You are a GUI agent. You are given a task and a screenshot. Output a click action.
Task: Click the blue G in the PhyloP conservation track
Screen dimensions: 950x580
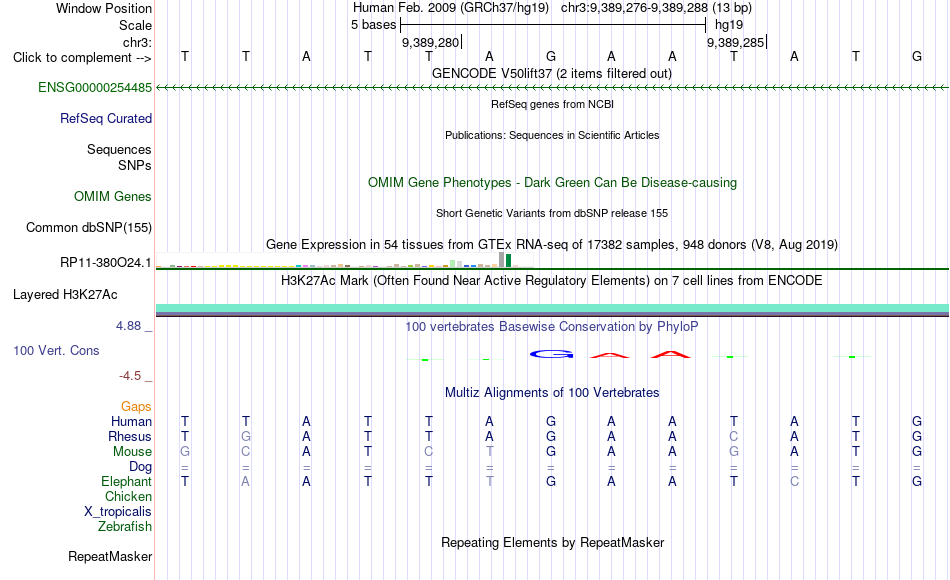tap(551, 354)
